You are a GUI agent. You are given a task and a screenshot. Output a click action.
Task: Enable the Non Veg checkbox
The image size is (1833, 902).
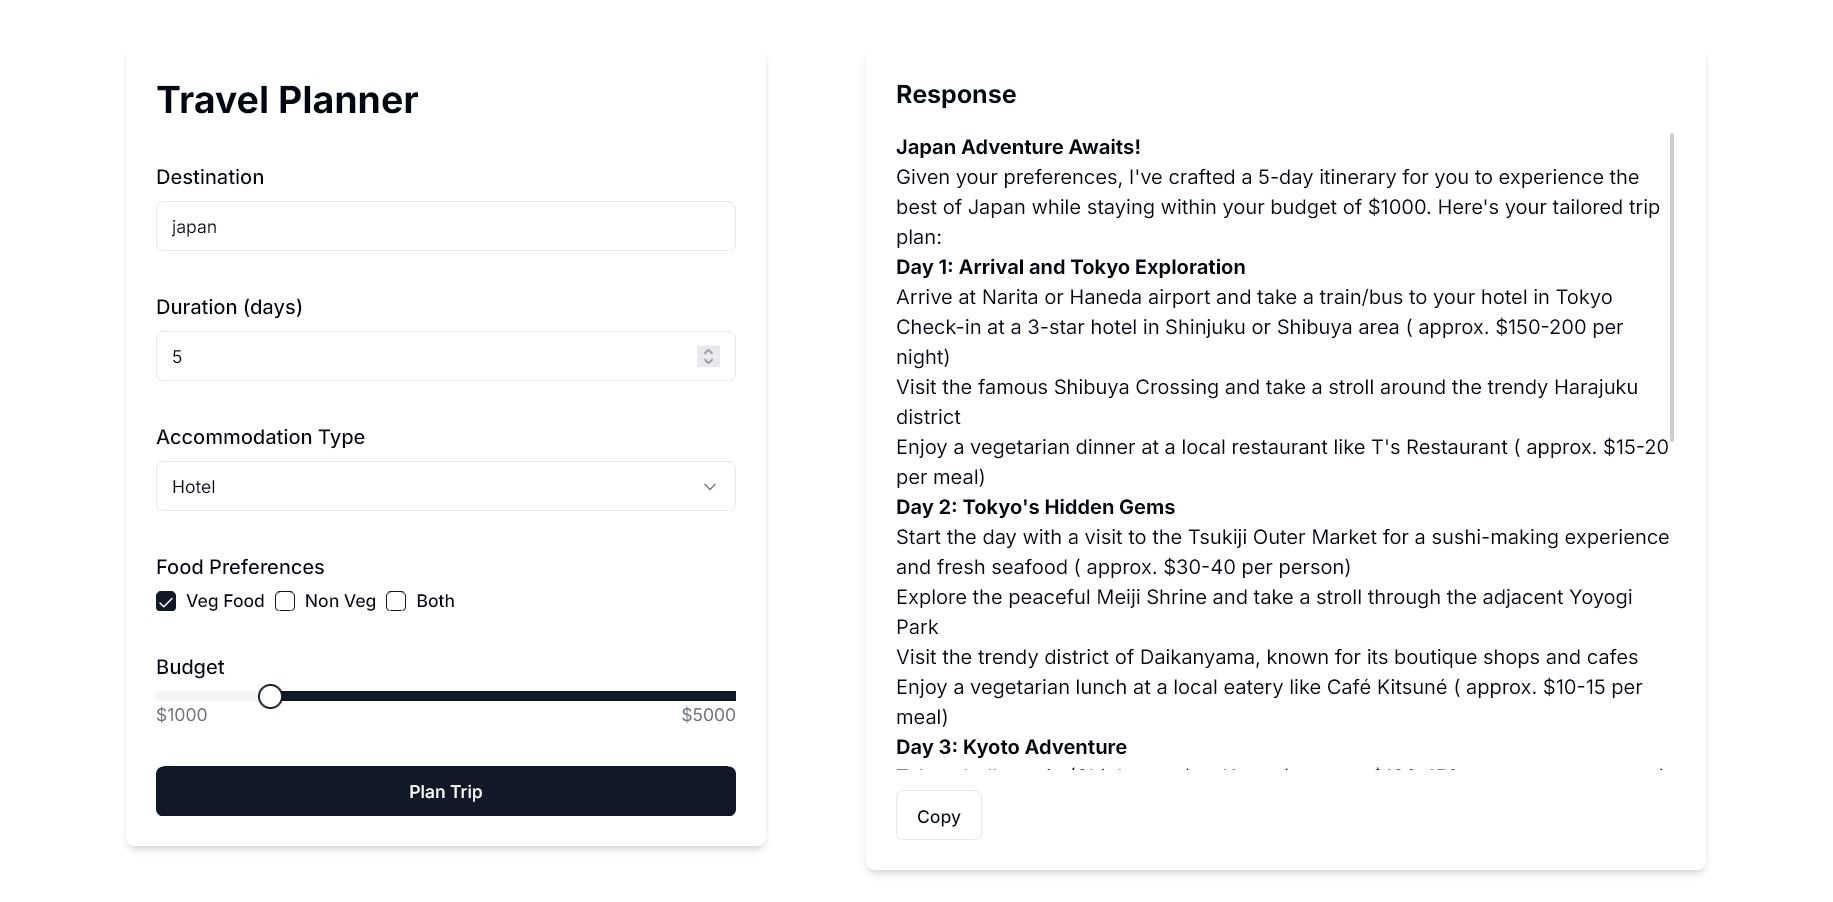285,601
